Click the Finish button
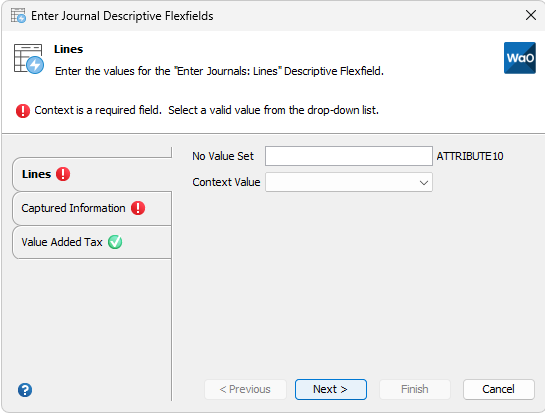The image size is (545, 413). tap(415, 389)
